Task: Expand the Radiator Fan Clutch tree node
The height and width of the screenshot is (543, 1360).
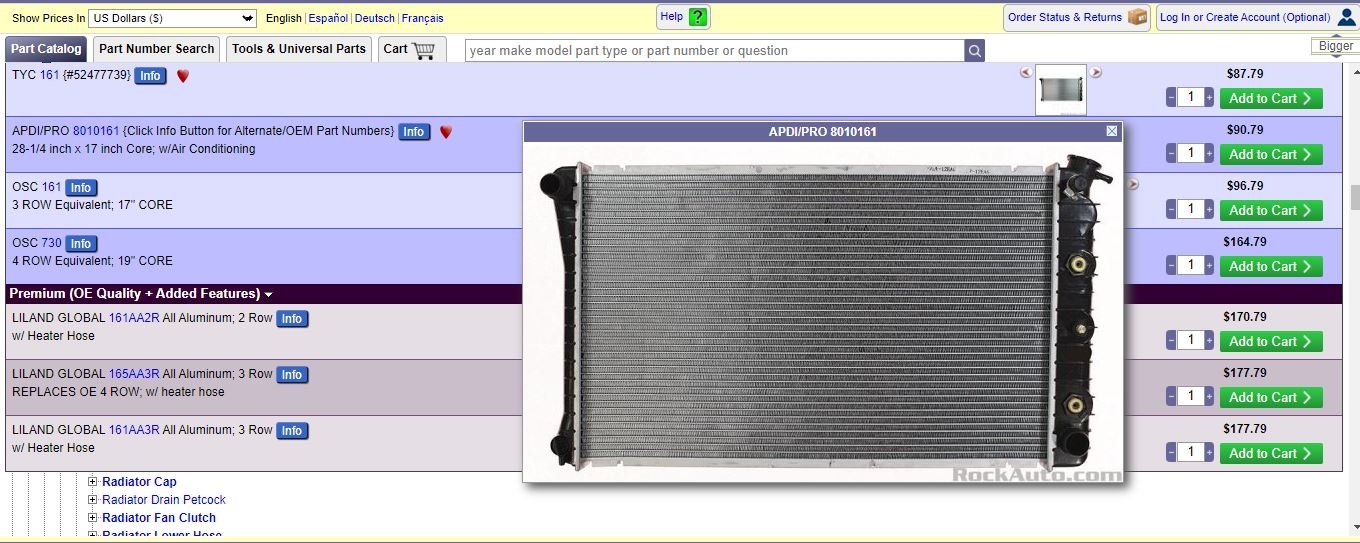Action: click(x=93, y=518)
